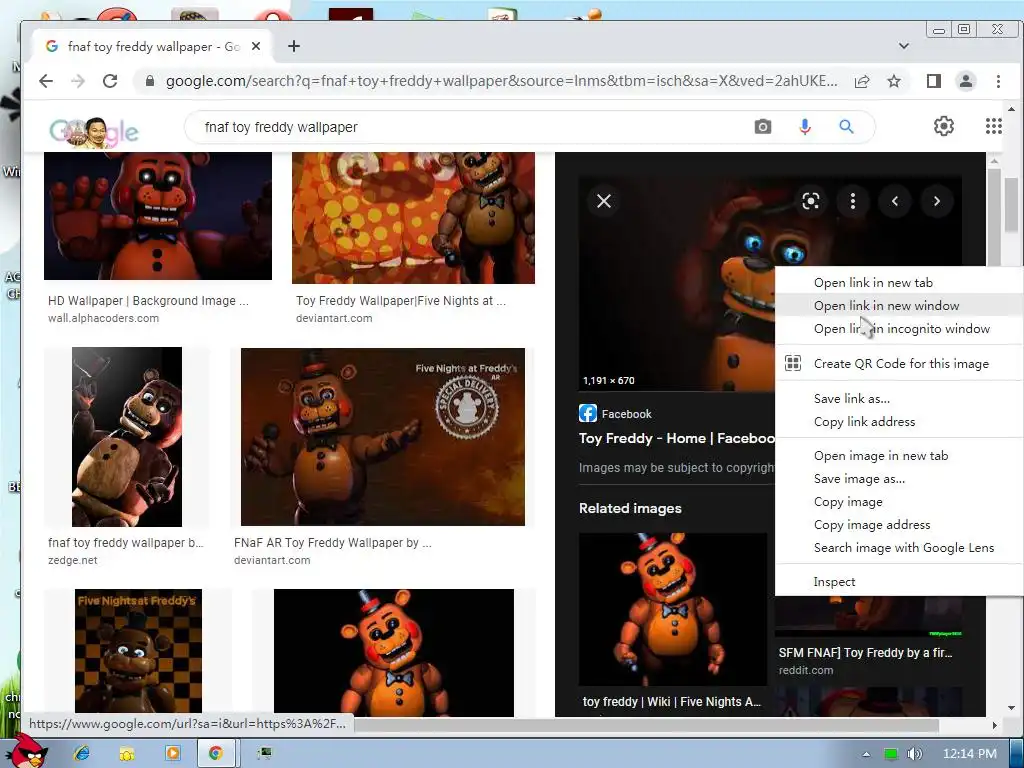
Task: Select Open link in new tab
Action: pyautogui.click(x=899, y=283)
